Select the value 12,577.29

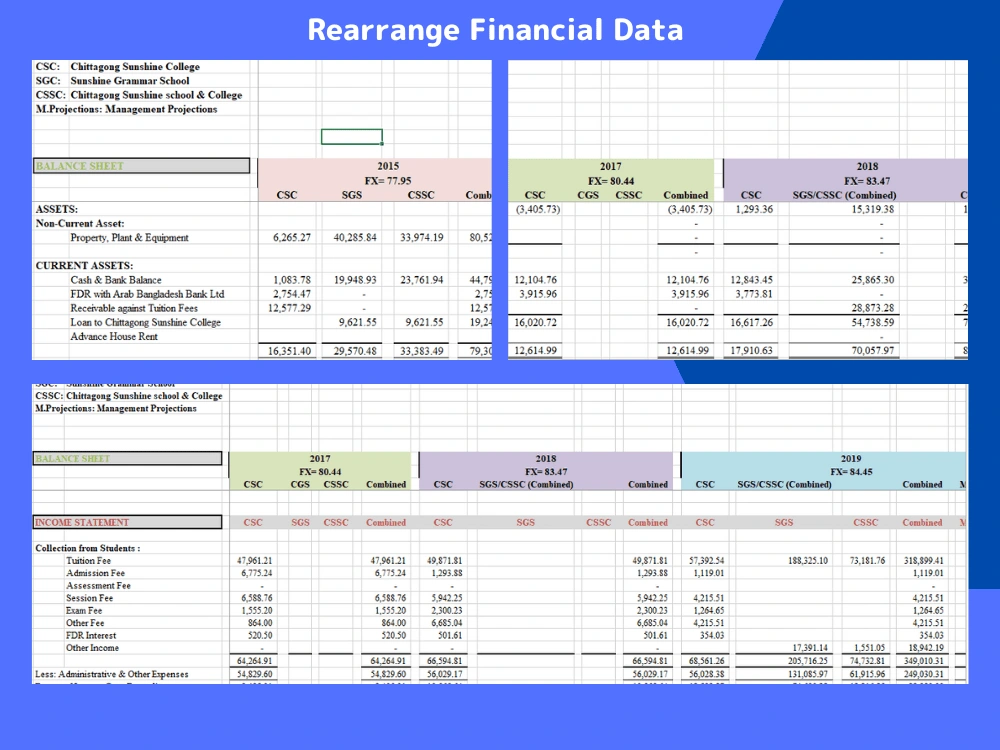pyautogui.click(x=289, y=308)
